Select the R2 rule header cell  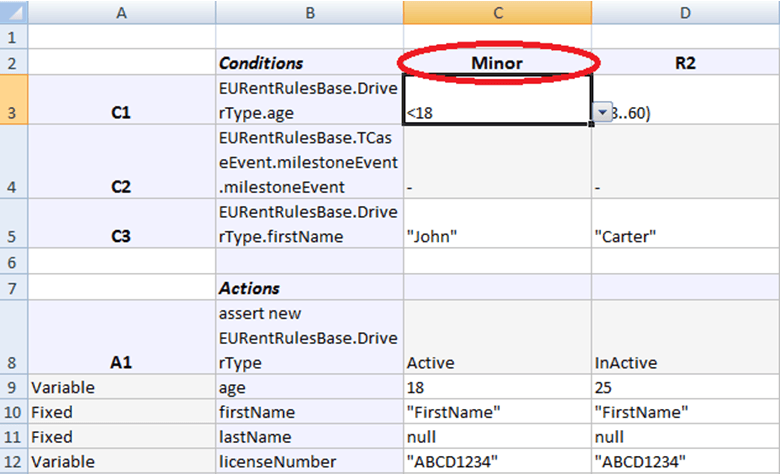click(x=686, y=62)
